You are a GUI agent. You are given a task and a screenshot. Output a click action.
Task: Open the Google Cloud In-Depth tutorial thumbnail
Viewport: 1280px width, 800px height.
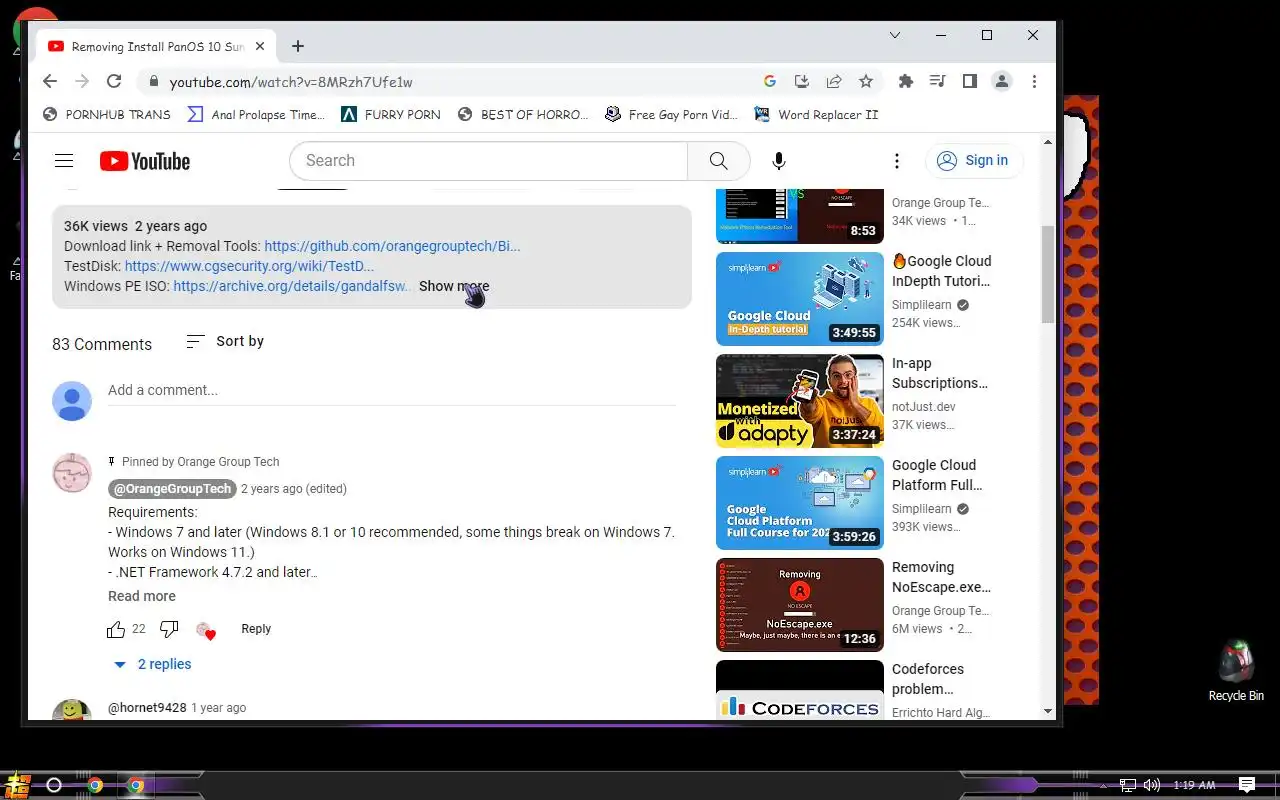coord(800,299)
